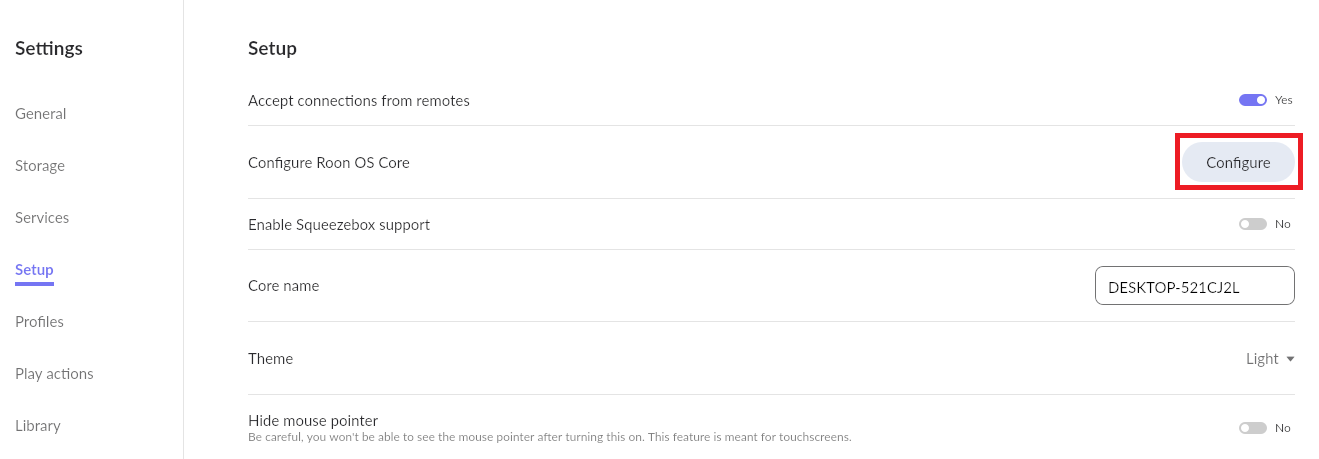
Task: Turn on Hide mouse pointer toggle
Action: [x=1253, y=428]
